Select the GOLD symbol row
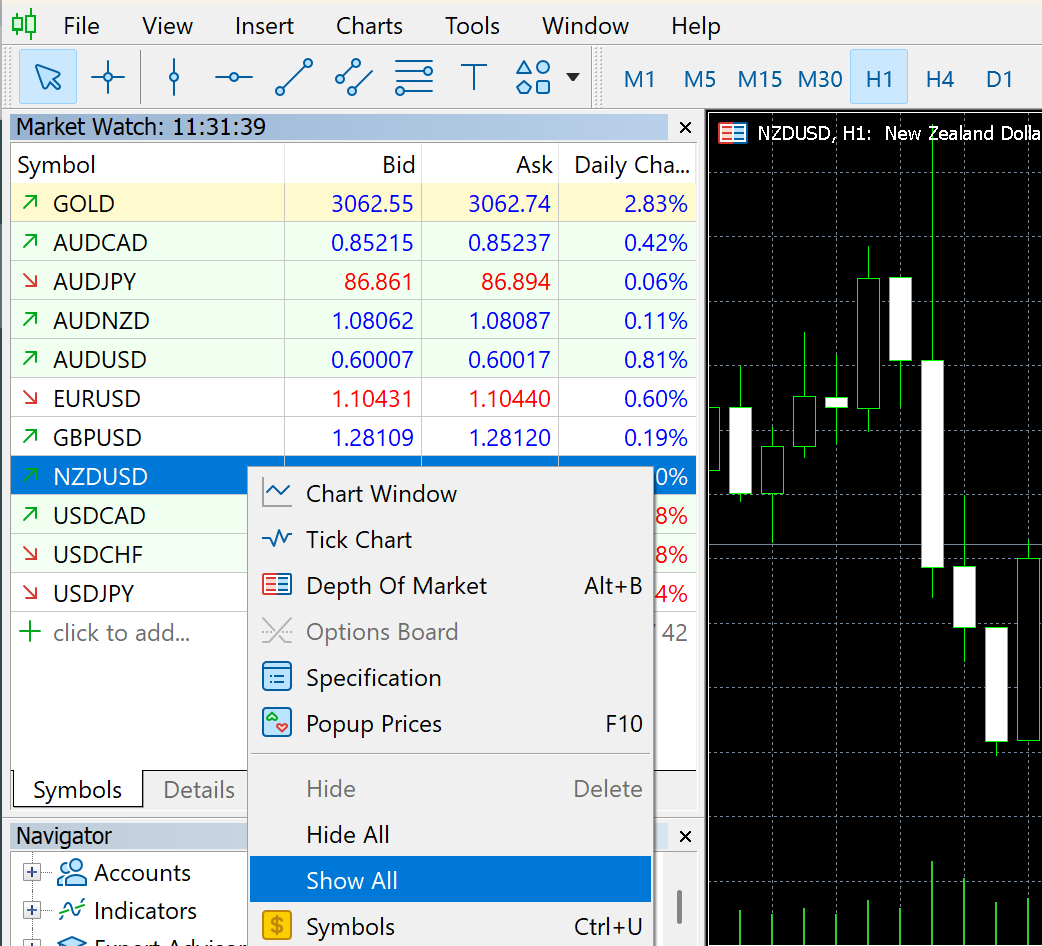 pyautogui.click(x=84, y=204)
